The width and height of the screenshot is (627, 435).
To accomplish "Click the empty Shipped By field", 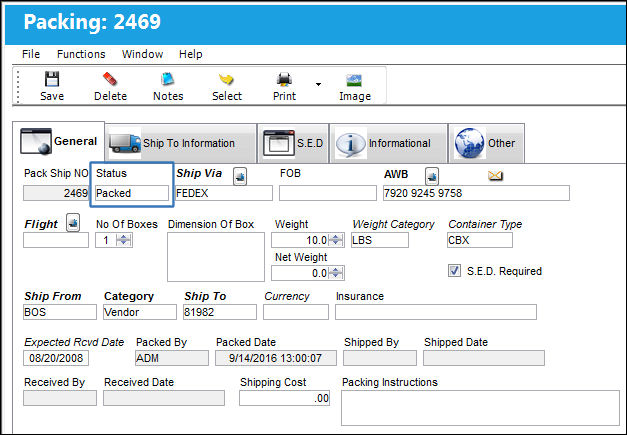I will [380, 358].
